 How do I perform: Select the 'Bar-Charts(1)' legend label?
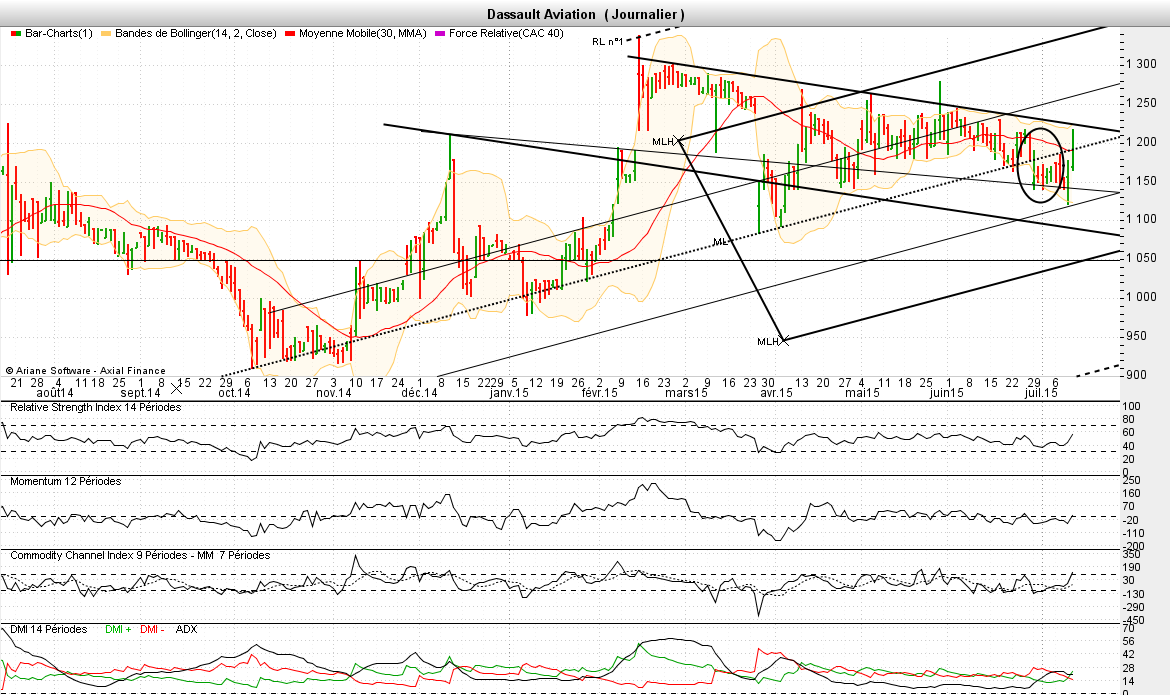coord(59,34)
